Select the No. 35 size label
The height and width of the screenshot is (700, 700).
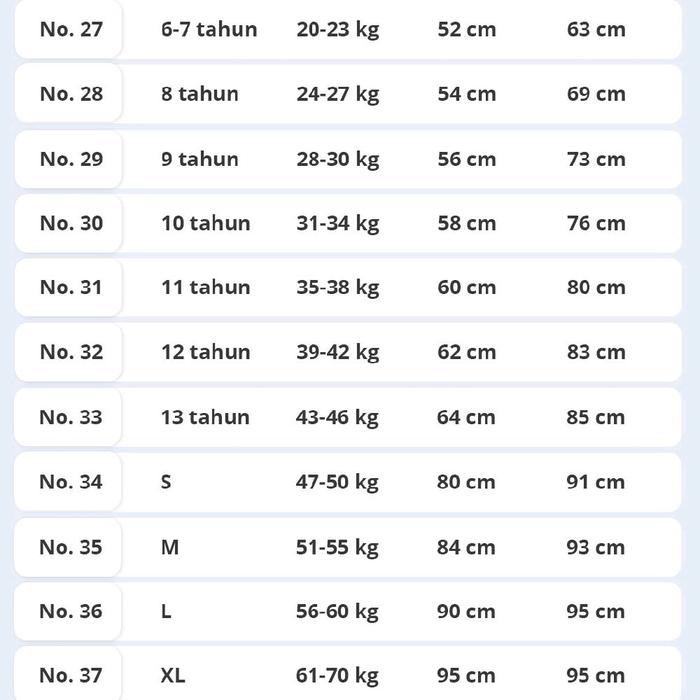click(x=71, y=547)
